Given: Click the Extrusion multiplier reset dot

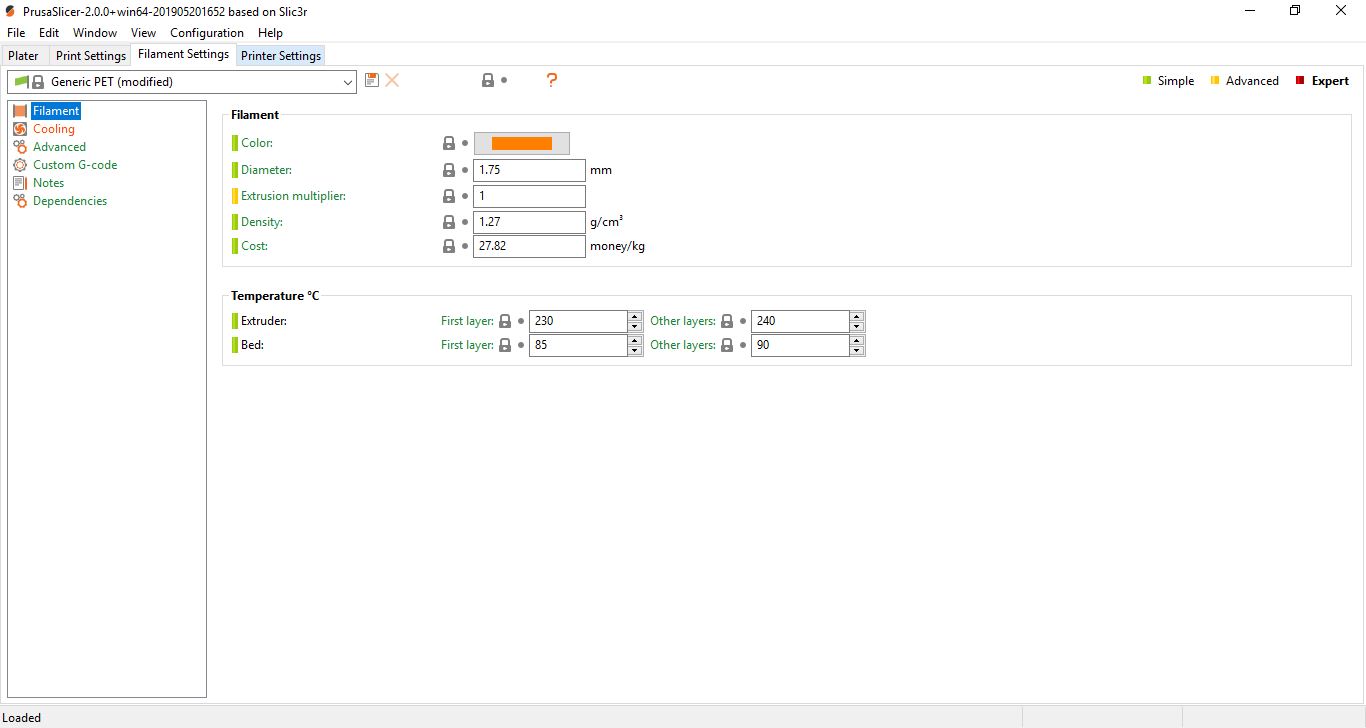Looking at the screenshot, I should tap(465, 196).
